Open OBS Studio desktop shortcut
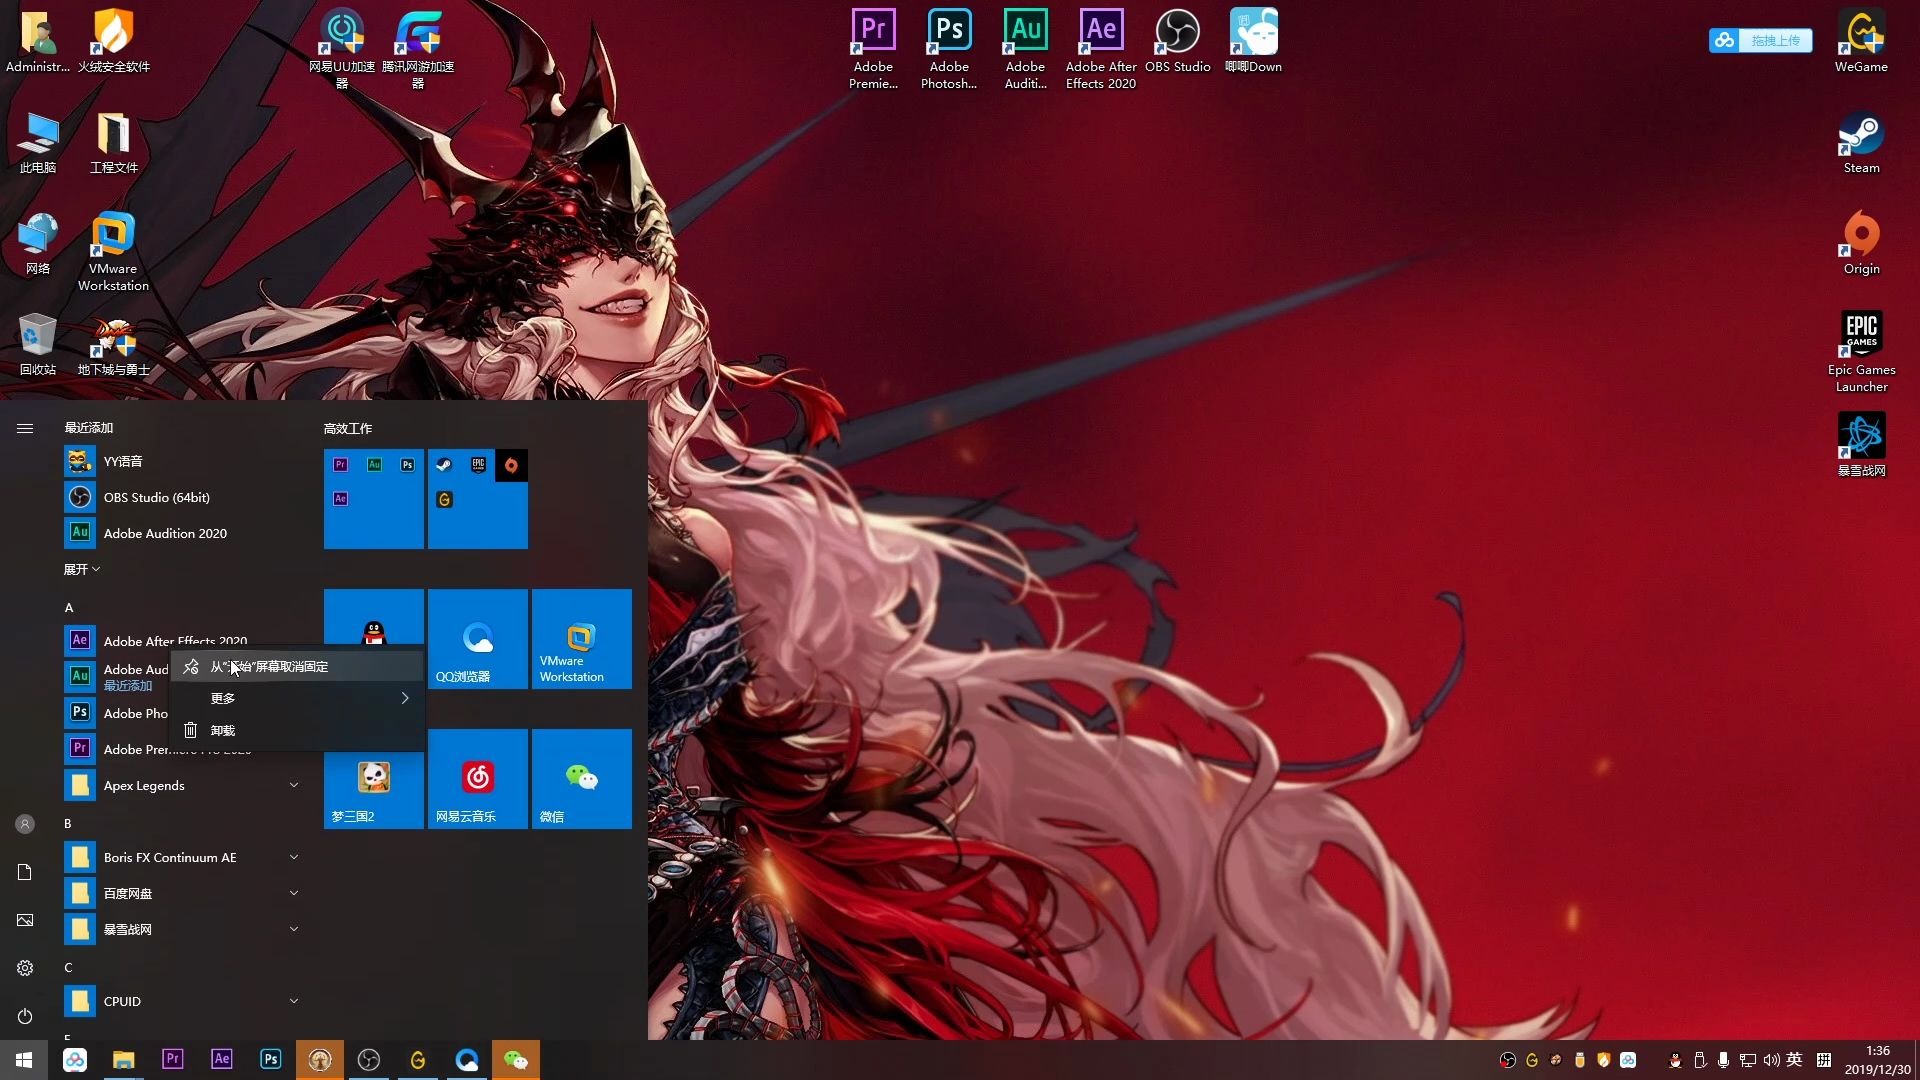The width and height of the screenshot is (1920, 1080). tap(1177, 41)
